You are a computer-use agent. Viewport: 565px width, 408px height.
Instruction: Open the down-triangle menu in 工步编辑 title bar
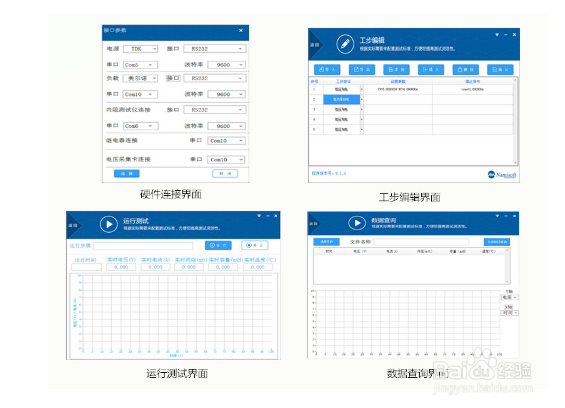click(497, 35)
